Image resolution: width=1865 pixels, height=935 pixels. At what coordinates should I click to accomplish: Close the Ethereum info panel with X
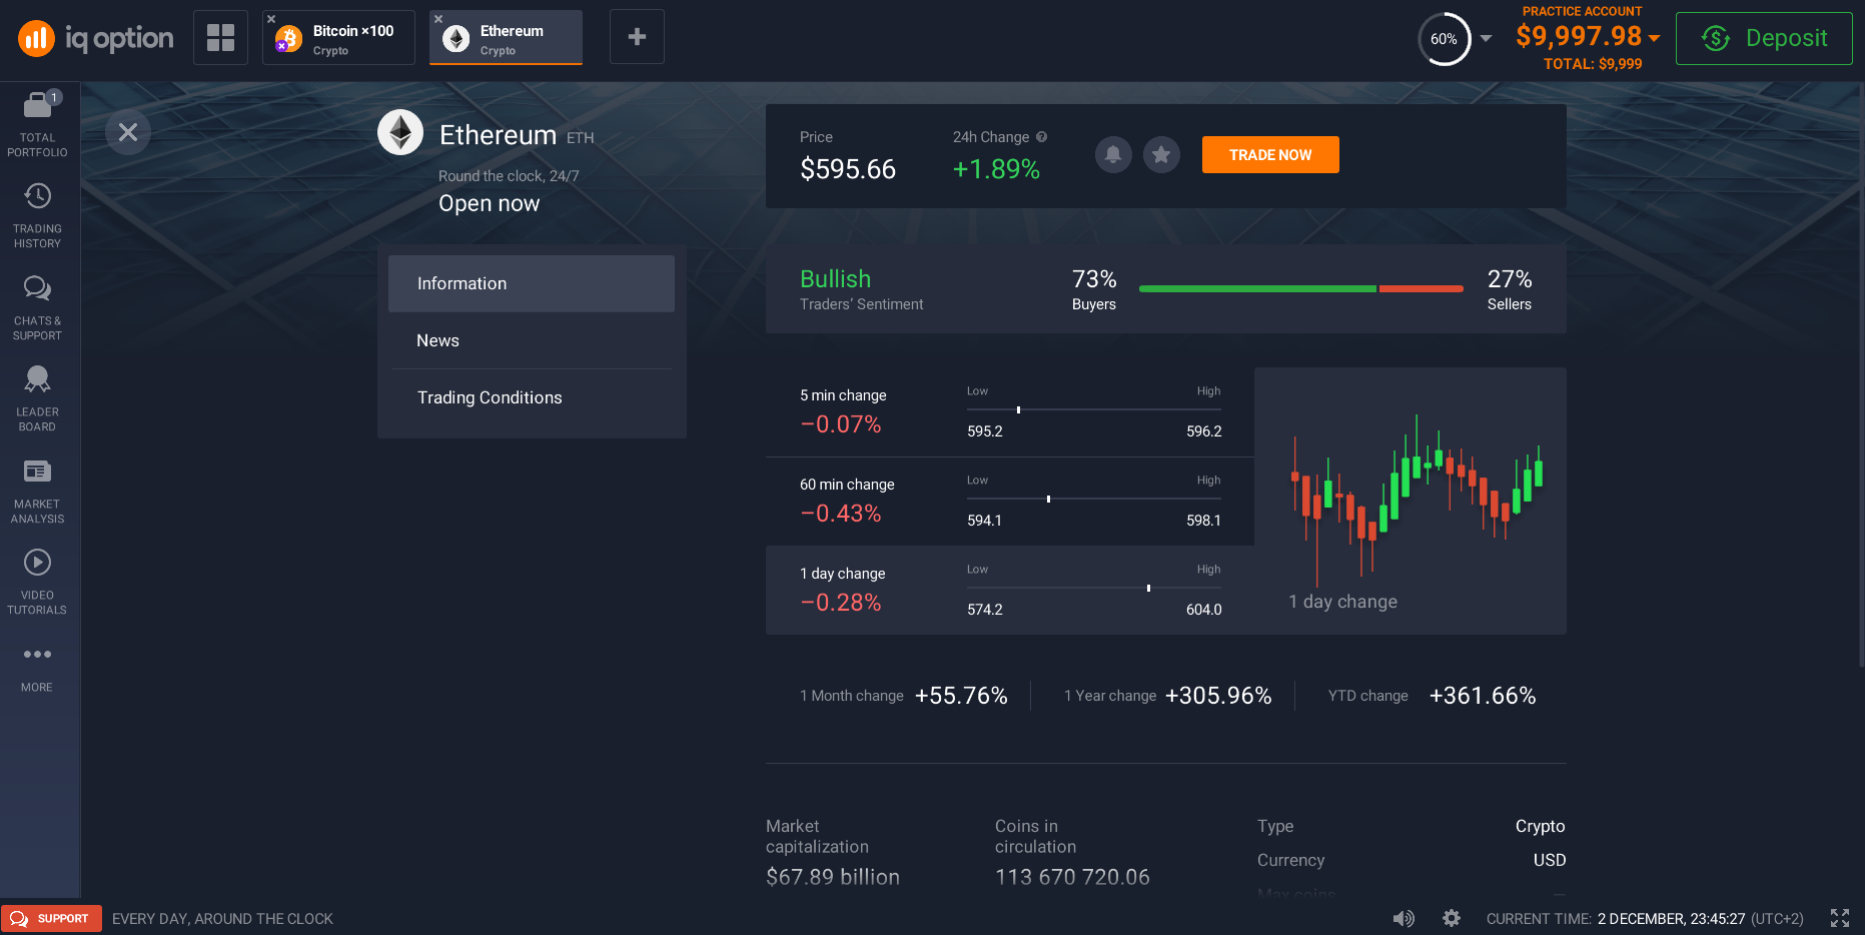pyautogui.click(x=128, y=132)
